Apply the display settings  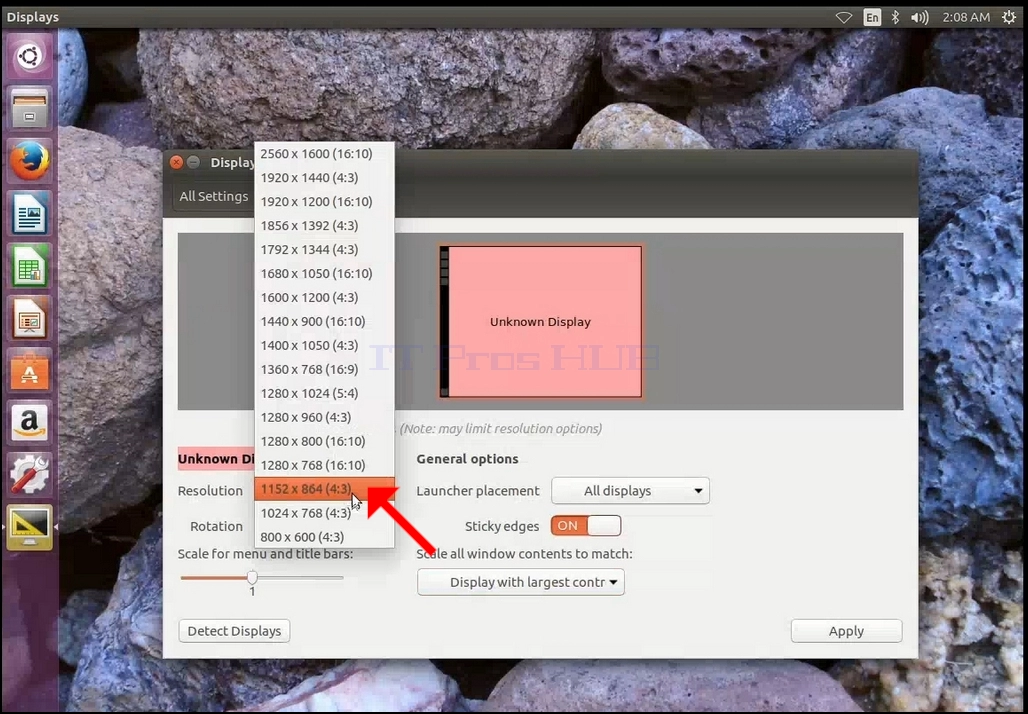tap(846, 631)
